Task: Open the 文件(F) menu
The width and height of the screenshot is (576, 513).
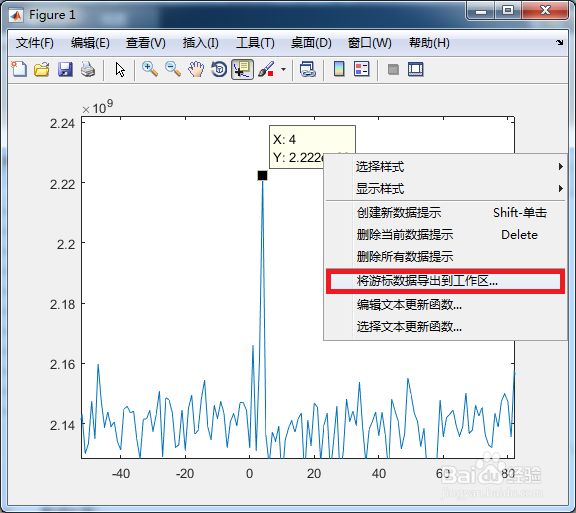Action: coord(35,43)
